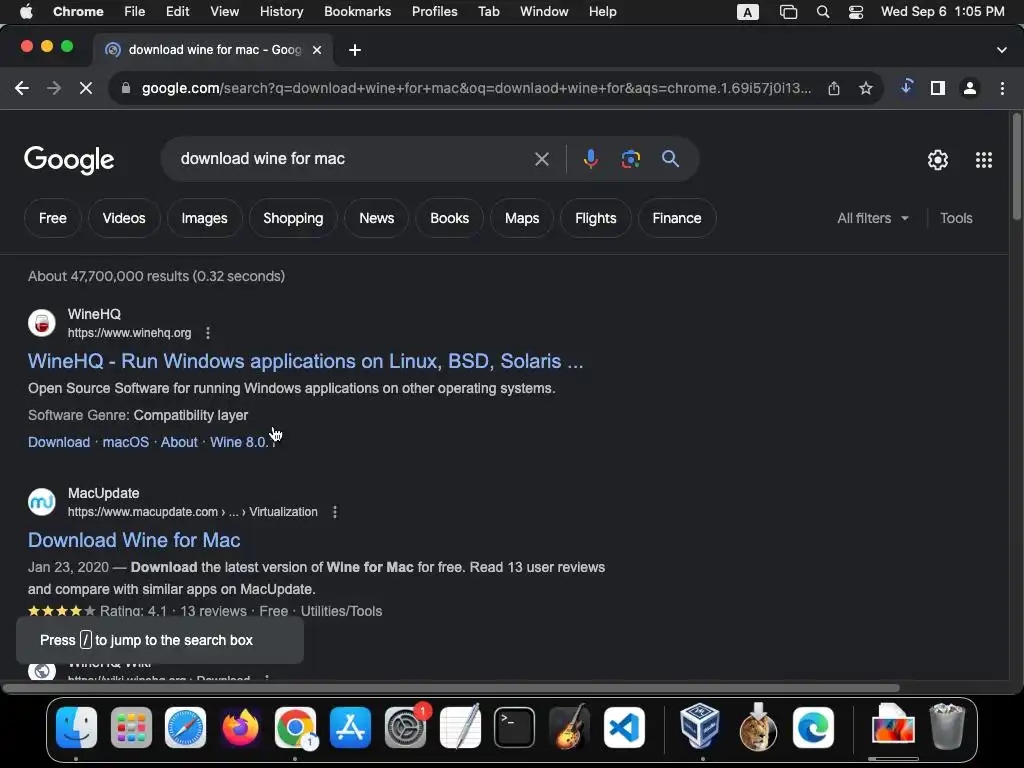1024x768 pixels.
Task: Open more options for MacUpdate result
Action: tap(334, 512)
